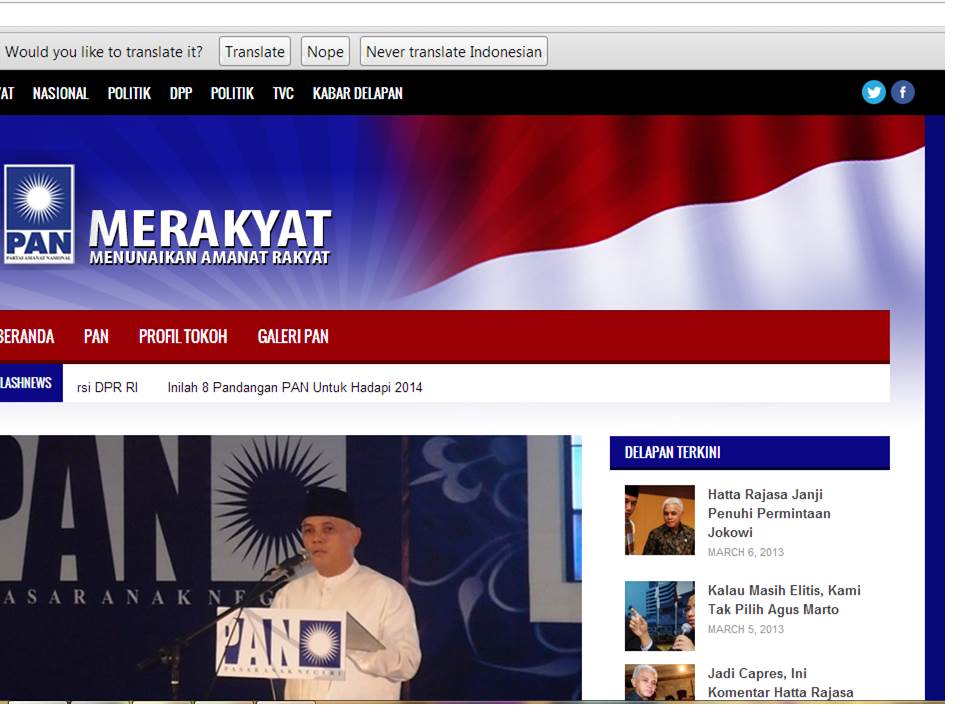Open article 'Jadi Capres, Ini Komentar Hatta Rajasa'
The height and width of the screenshot is (720, 960).
(x=780, y=683)
